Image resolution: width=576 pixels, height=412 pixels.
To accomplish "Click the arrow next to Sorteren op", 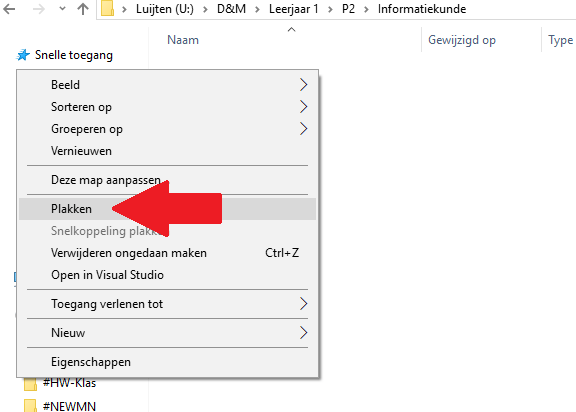I will pyautogui.click(x=303, y=107).
